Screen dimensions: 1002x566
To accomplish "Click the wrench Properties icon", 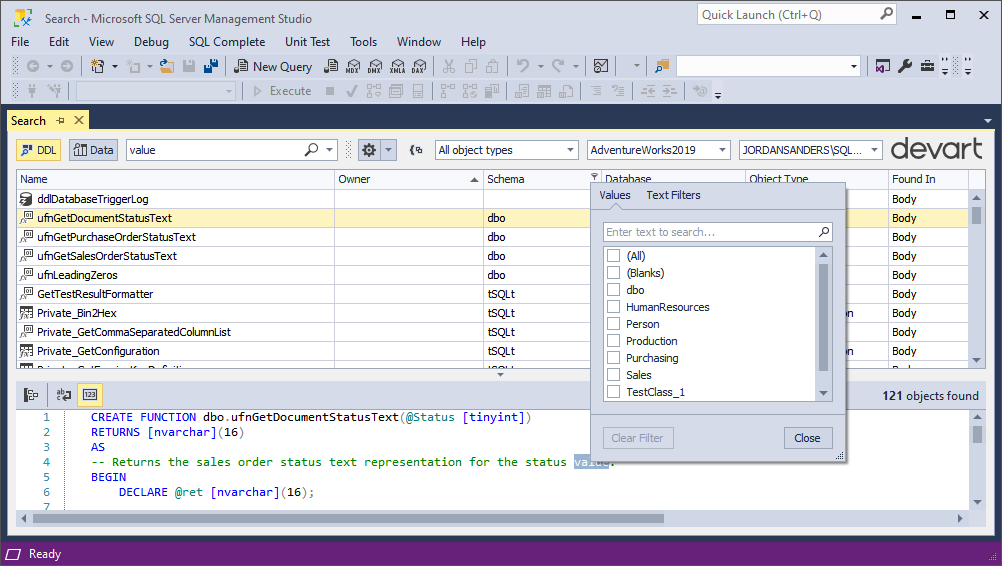I will pos(905,66).
